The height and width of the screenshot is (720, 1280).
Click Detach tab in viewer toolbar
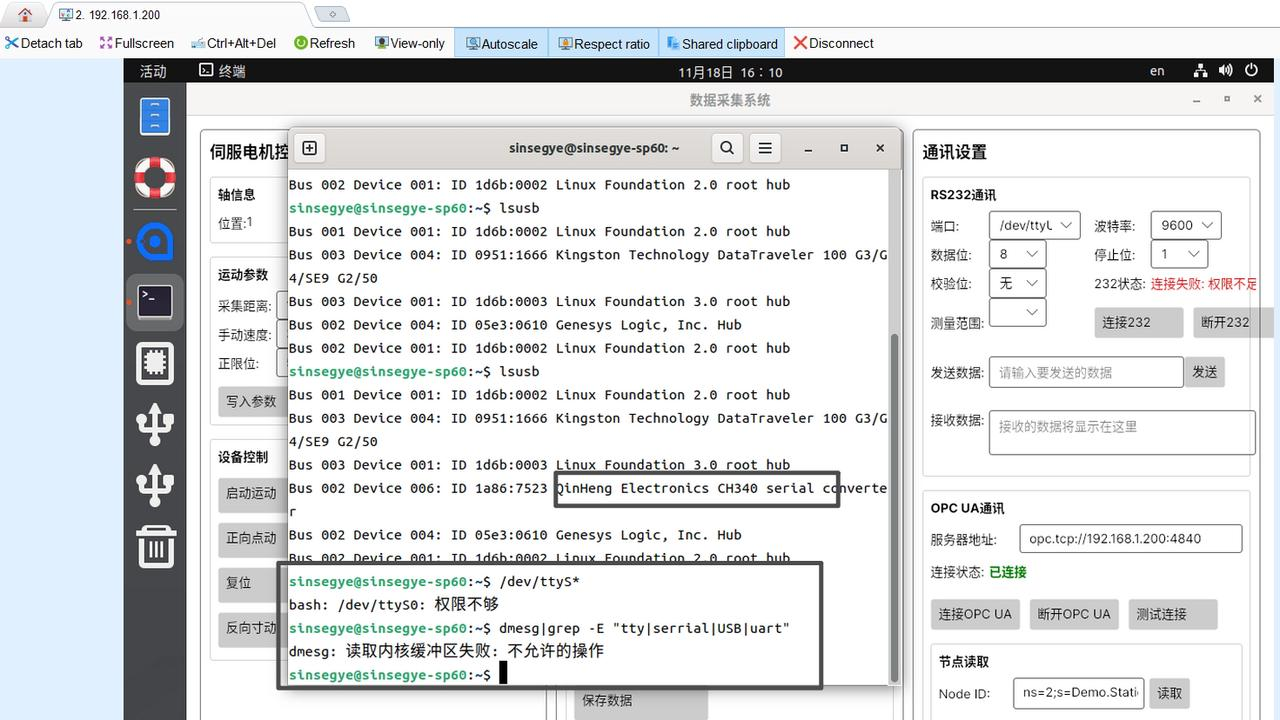44,43
